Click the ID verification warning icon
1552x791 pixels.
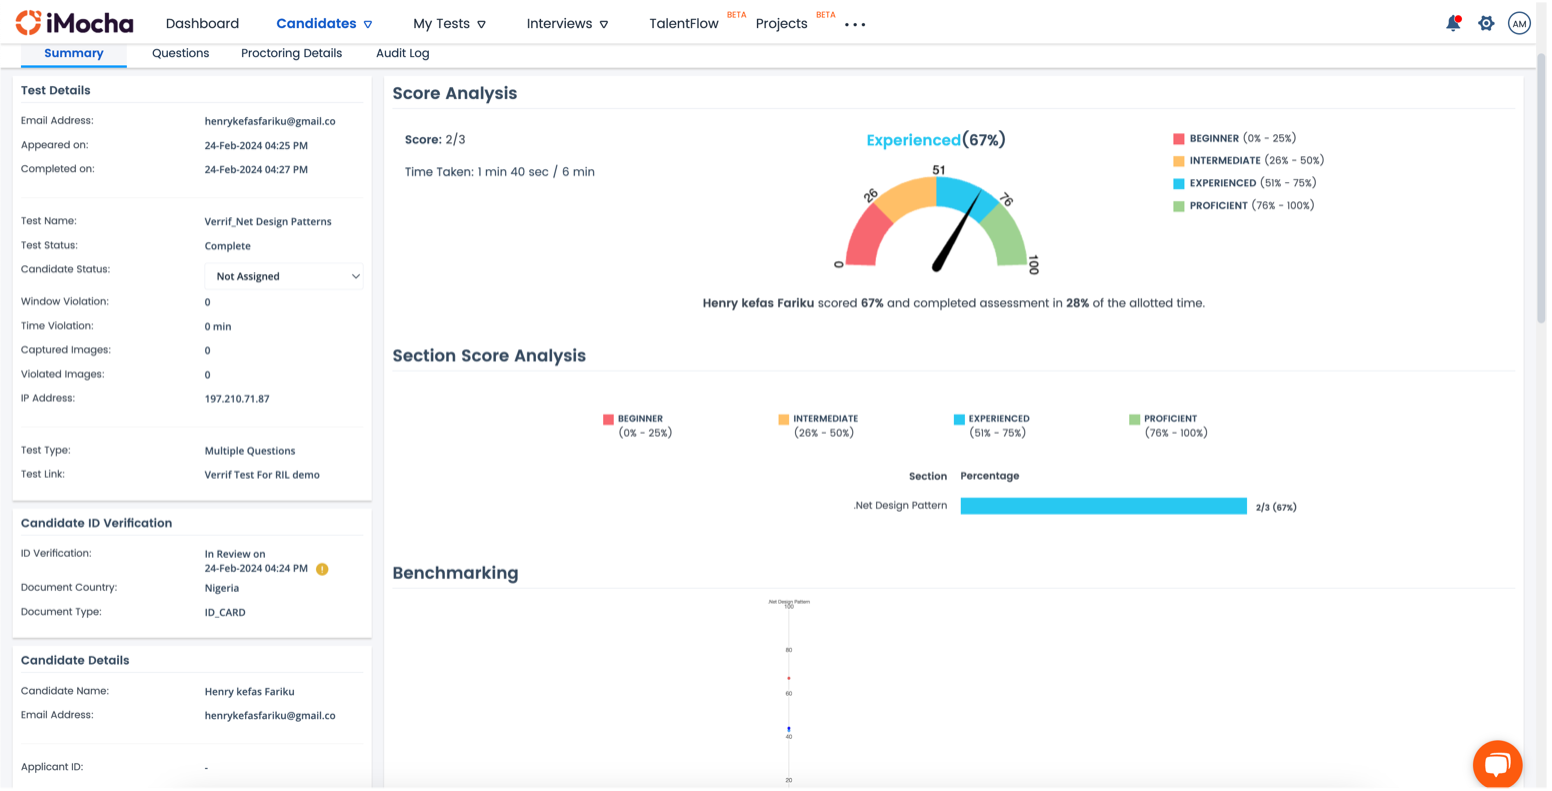(322, 569)
